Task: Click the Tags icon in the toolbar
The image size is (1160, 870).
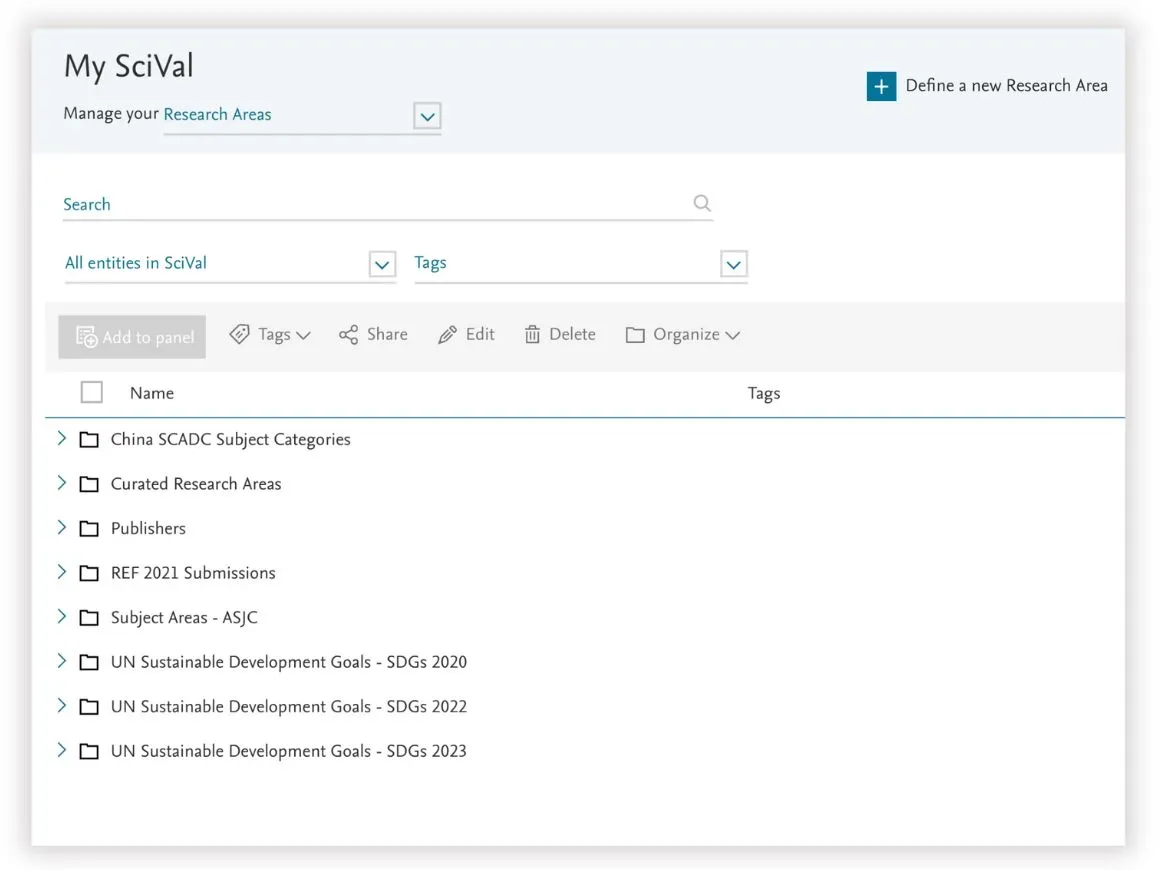Action: pos(240,334)
